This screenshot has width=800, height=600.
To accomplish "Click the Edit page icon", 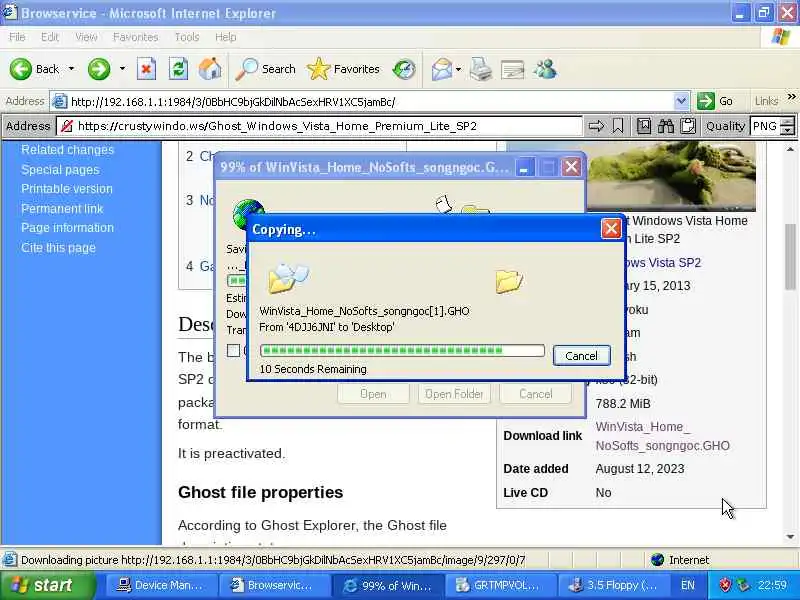I will tap(512, 69).
